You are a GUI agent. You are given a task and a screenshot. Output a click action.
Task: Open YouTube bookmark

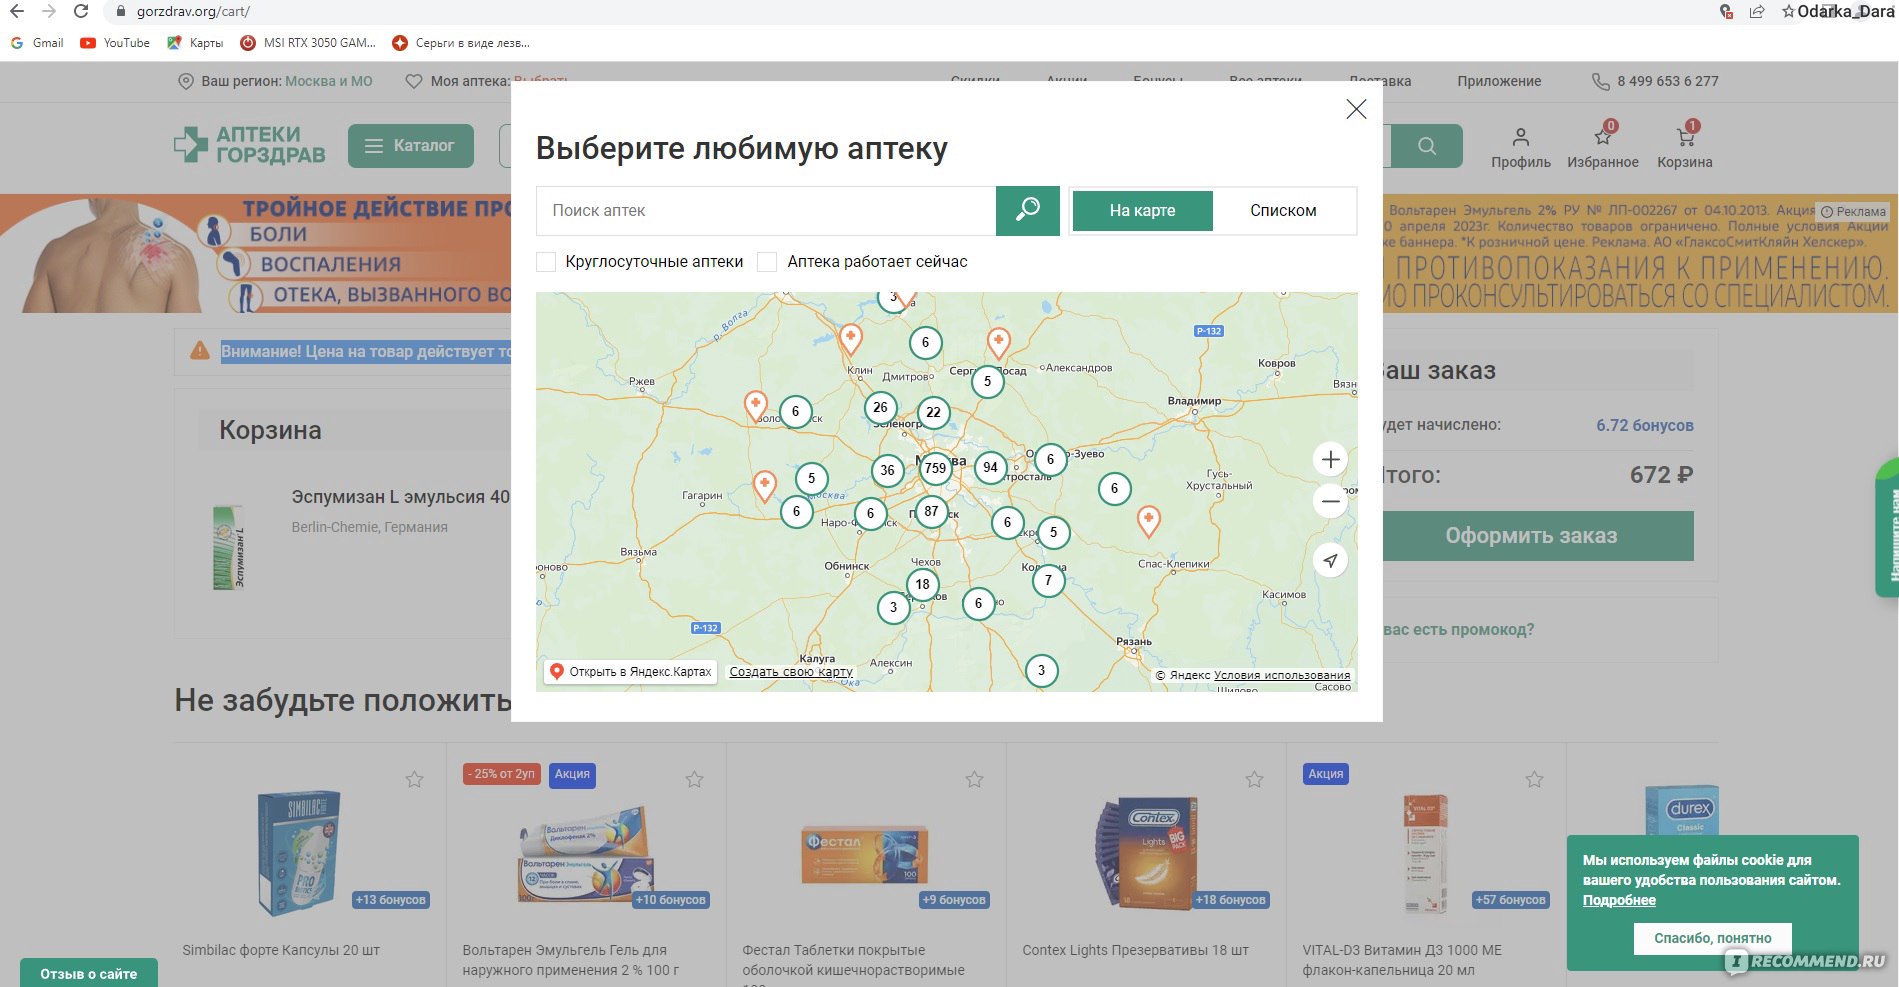(x=115, y=43)
